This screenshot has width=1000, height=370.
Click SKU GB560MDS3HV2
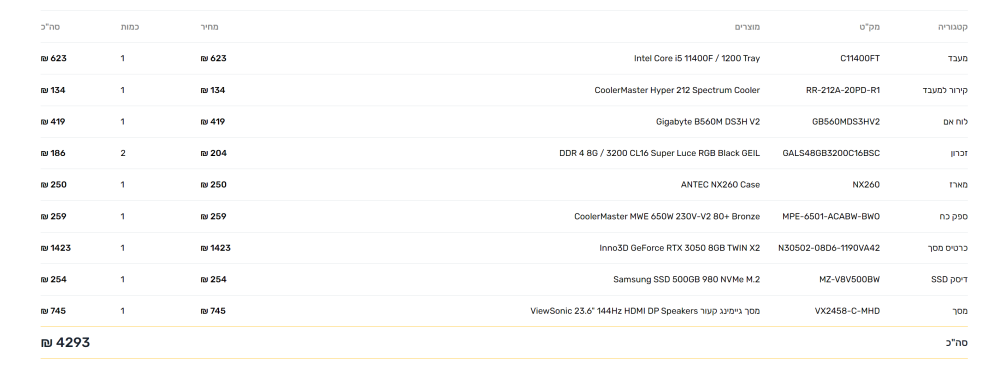tap(846, 121)
